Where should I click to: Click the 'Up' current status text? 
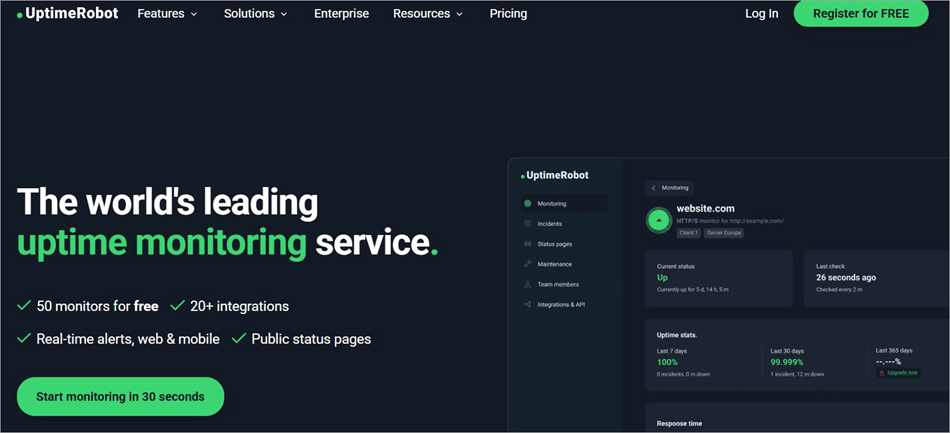[x=662, y=278]
